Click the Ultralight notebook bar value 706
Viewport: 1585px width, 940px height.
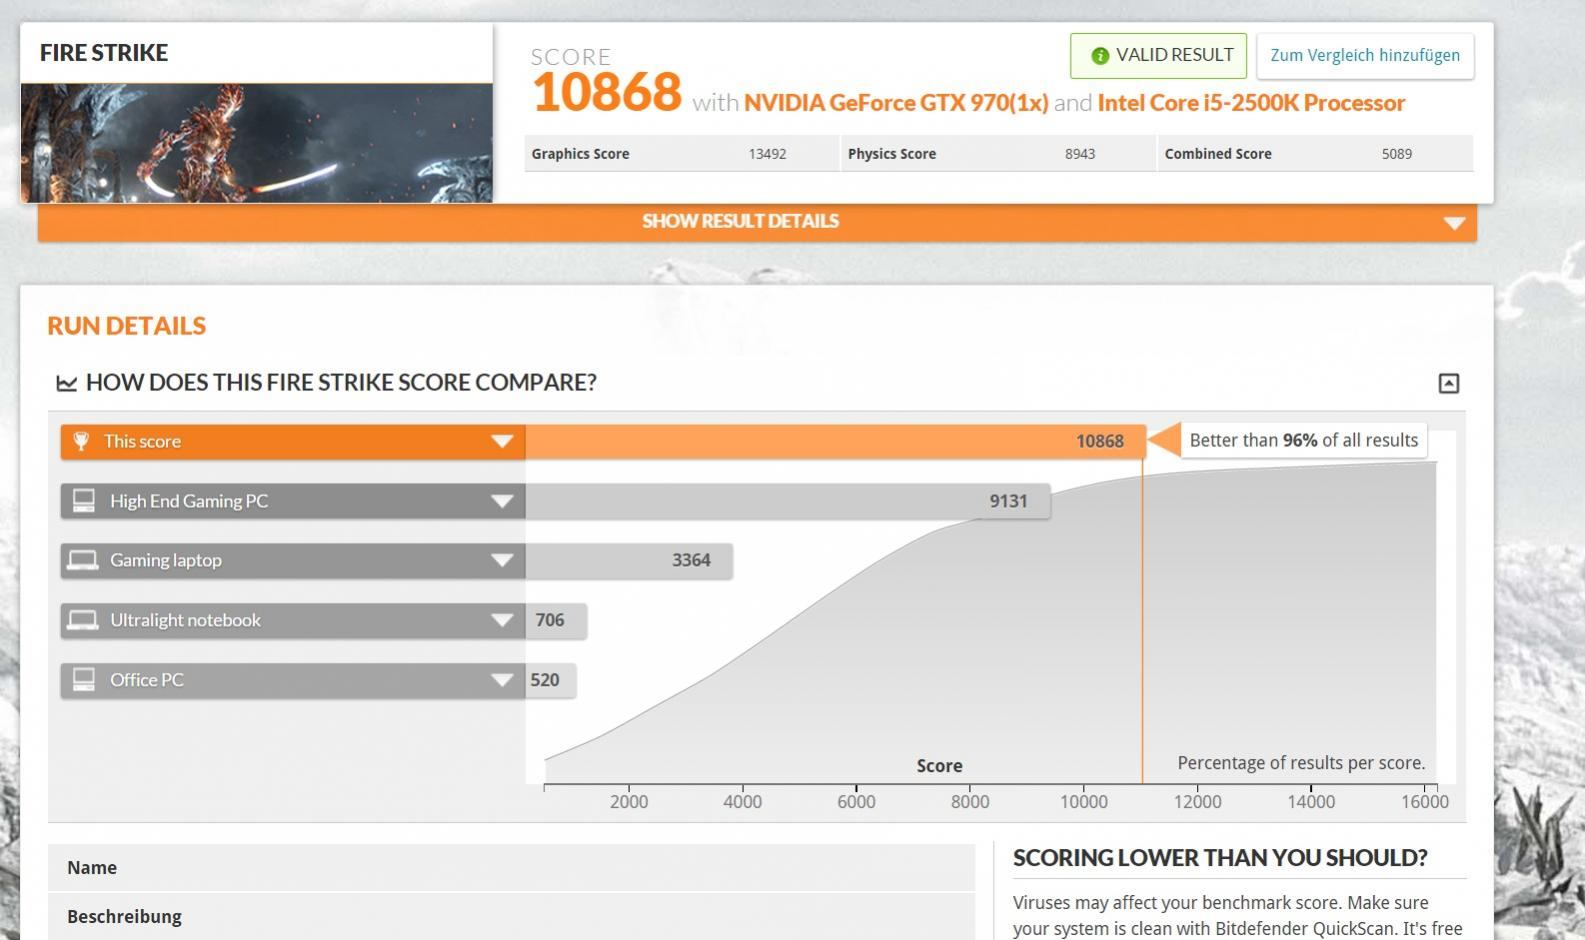pyautogui.click(x=550, y=620)
